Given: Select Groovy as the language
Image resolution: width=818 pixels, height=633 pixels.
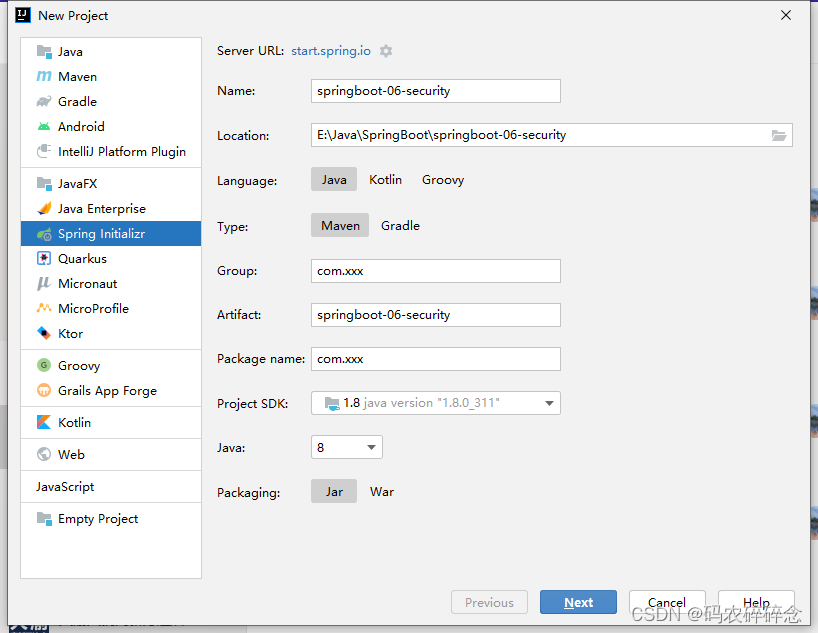Looking at the screenshot, I should pos(443,180).
